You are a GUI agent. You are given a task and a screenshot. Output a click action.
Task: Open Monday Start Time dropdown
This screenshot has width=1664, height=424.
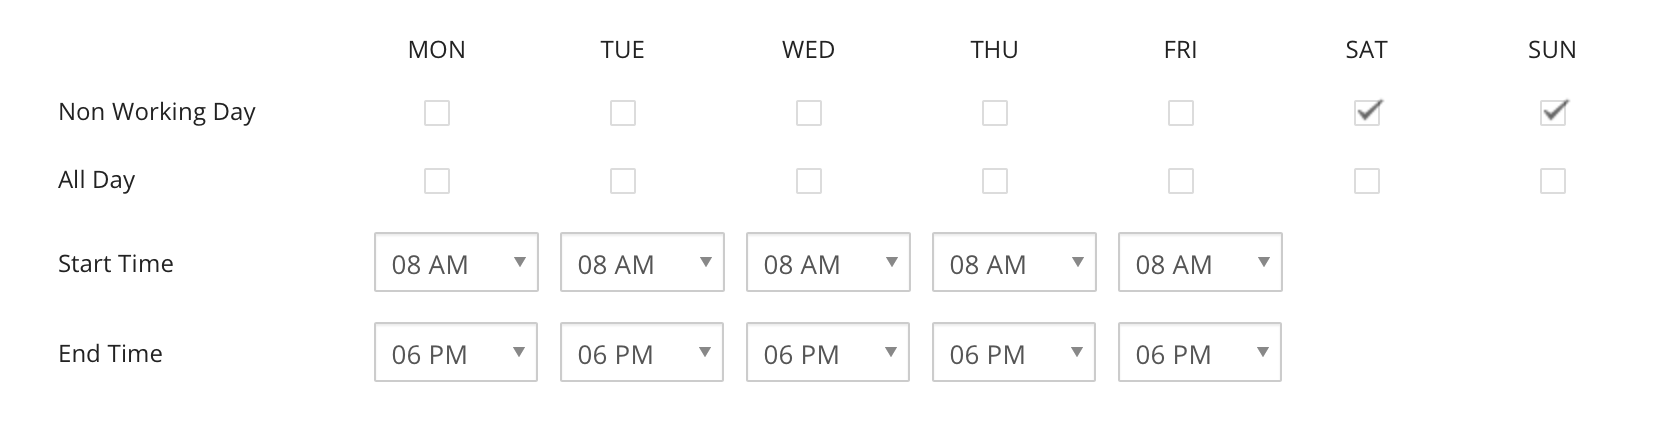(x=456, y=263)
